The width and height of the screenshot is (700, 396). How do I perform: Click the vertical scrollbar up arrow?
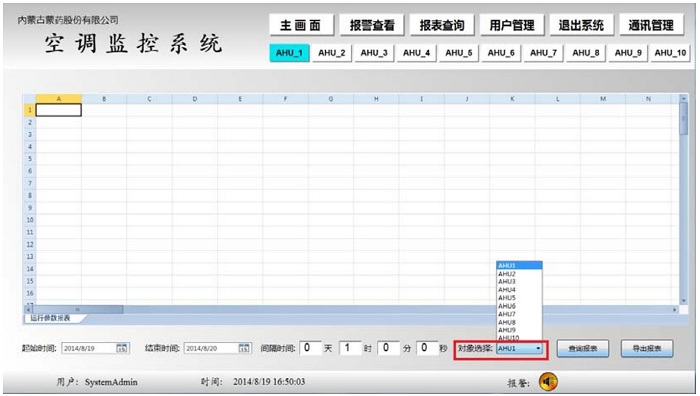(x=683, y=98)
